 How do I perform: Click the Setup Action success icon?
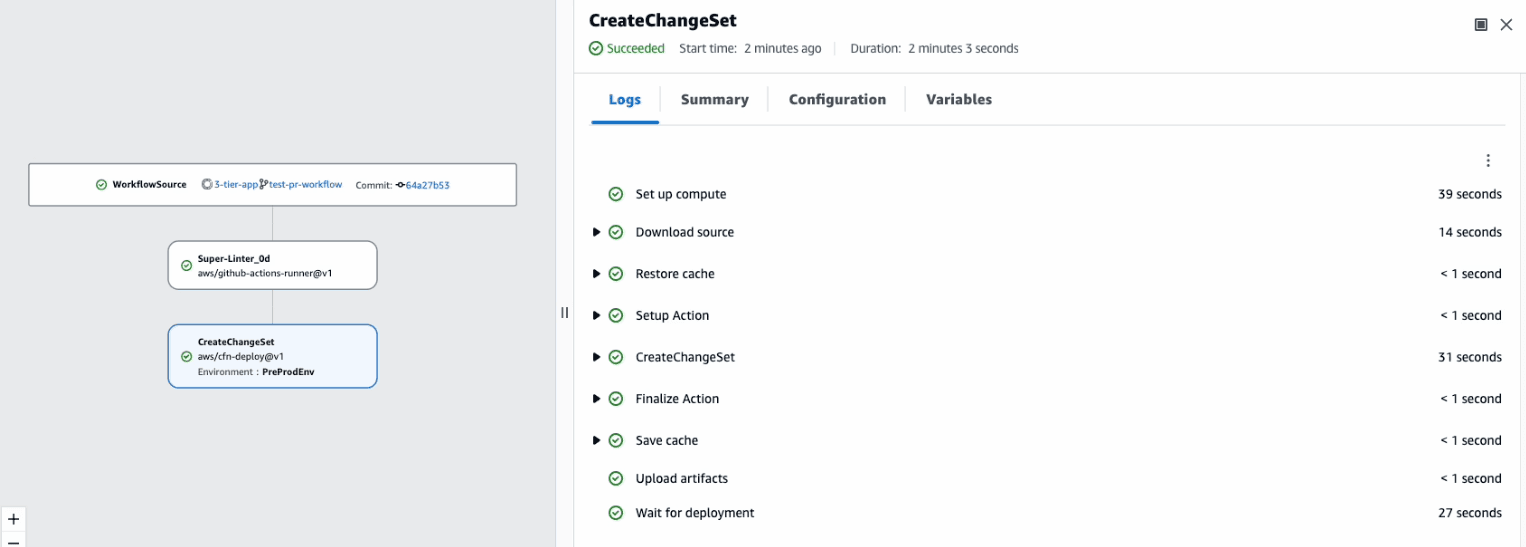(x=616, y=315)
